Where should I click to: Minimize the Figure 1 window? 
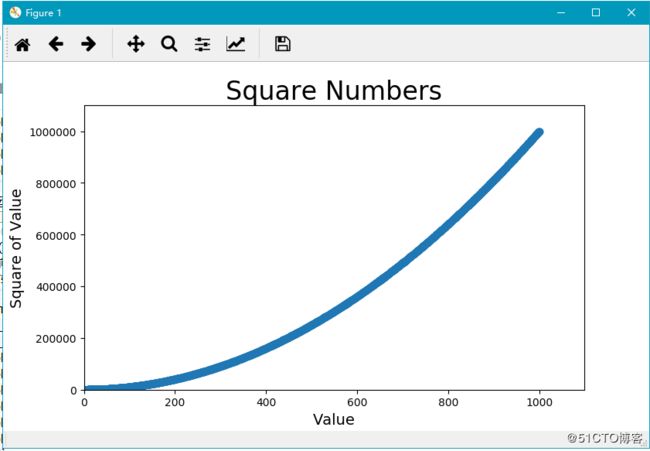[x=561, y=12]
